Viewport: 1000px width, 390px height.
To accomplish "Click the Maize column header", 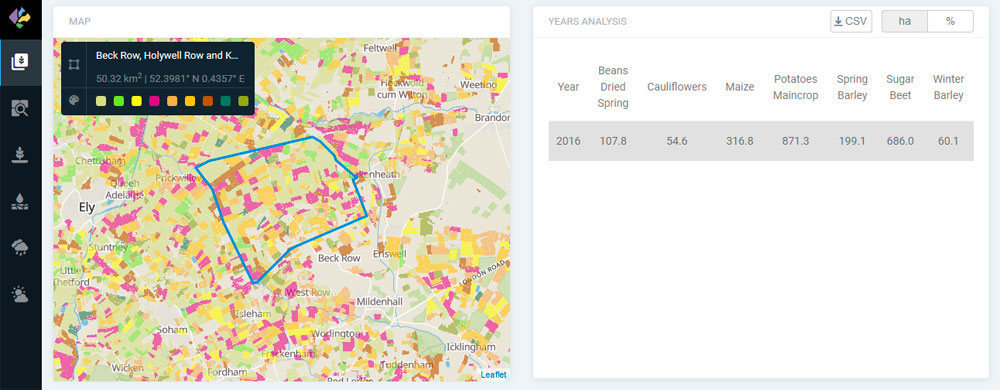I will [740, 87].
